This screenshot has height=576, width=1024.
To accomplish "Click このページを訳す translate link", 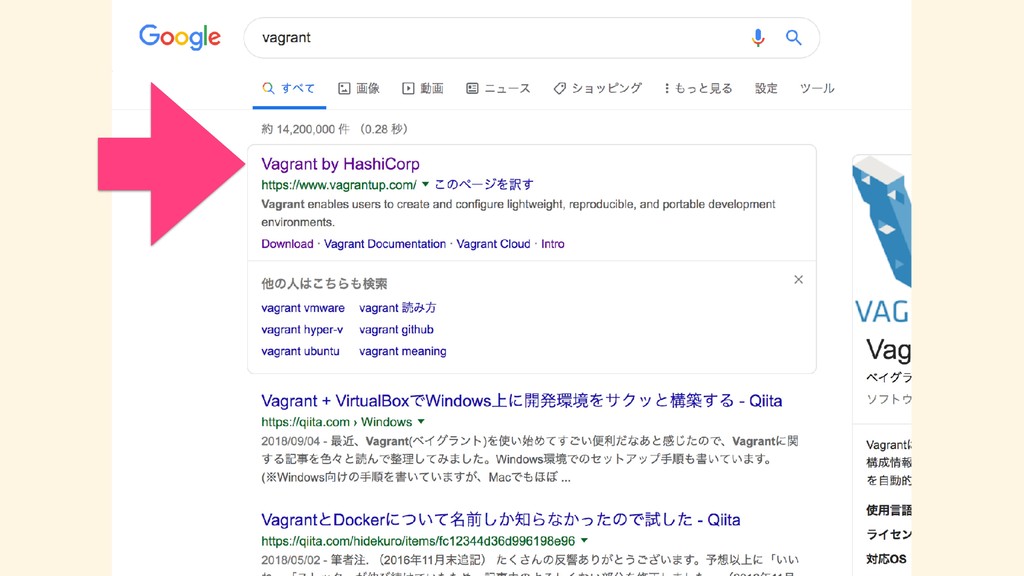I will pos(484,184).
